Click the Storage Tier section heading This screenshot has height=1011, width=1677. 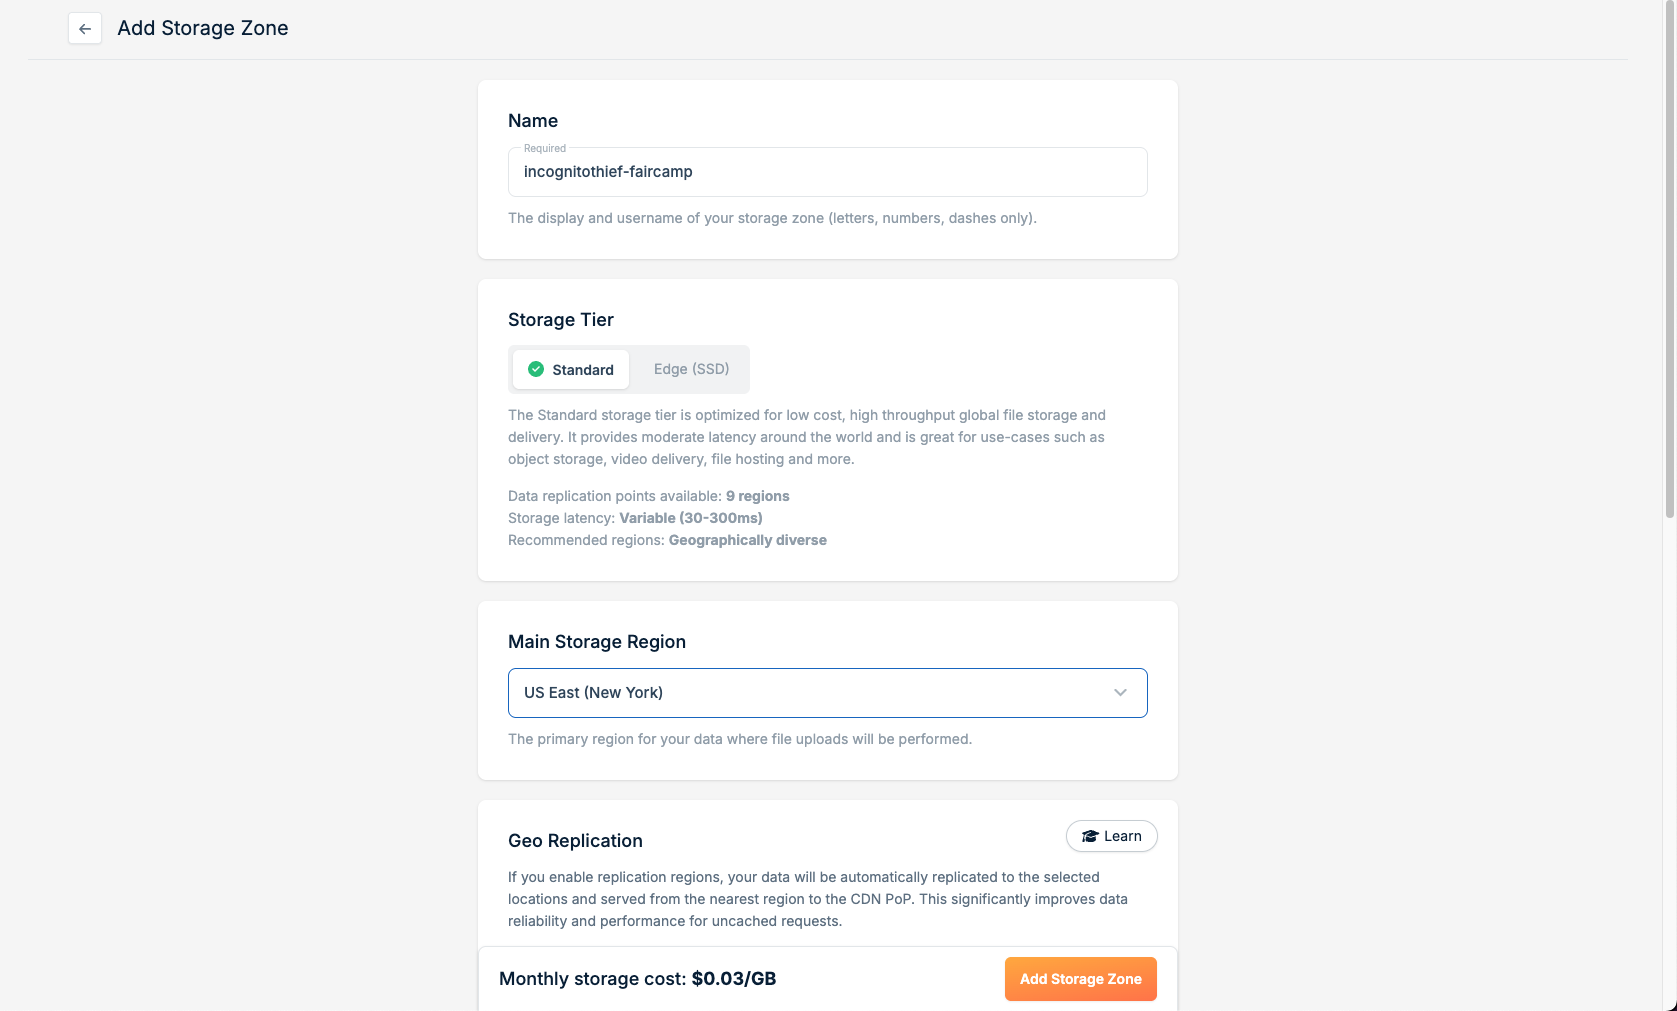click(561, 320)
